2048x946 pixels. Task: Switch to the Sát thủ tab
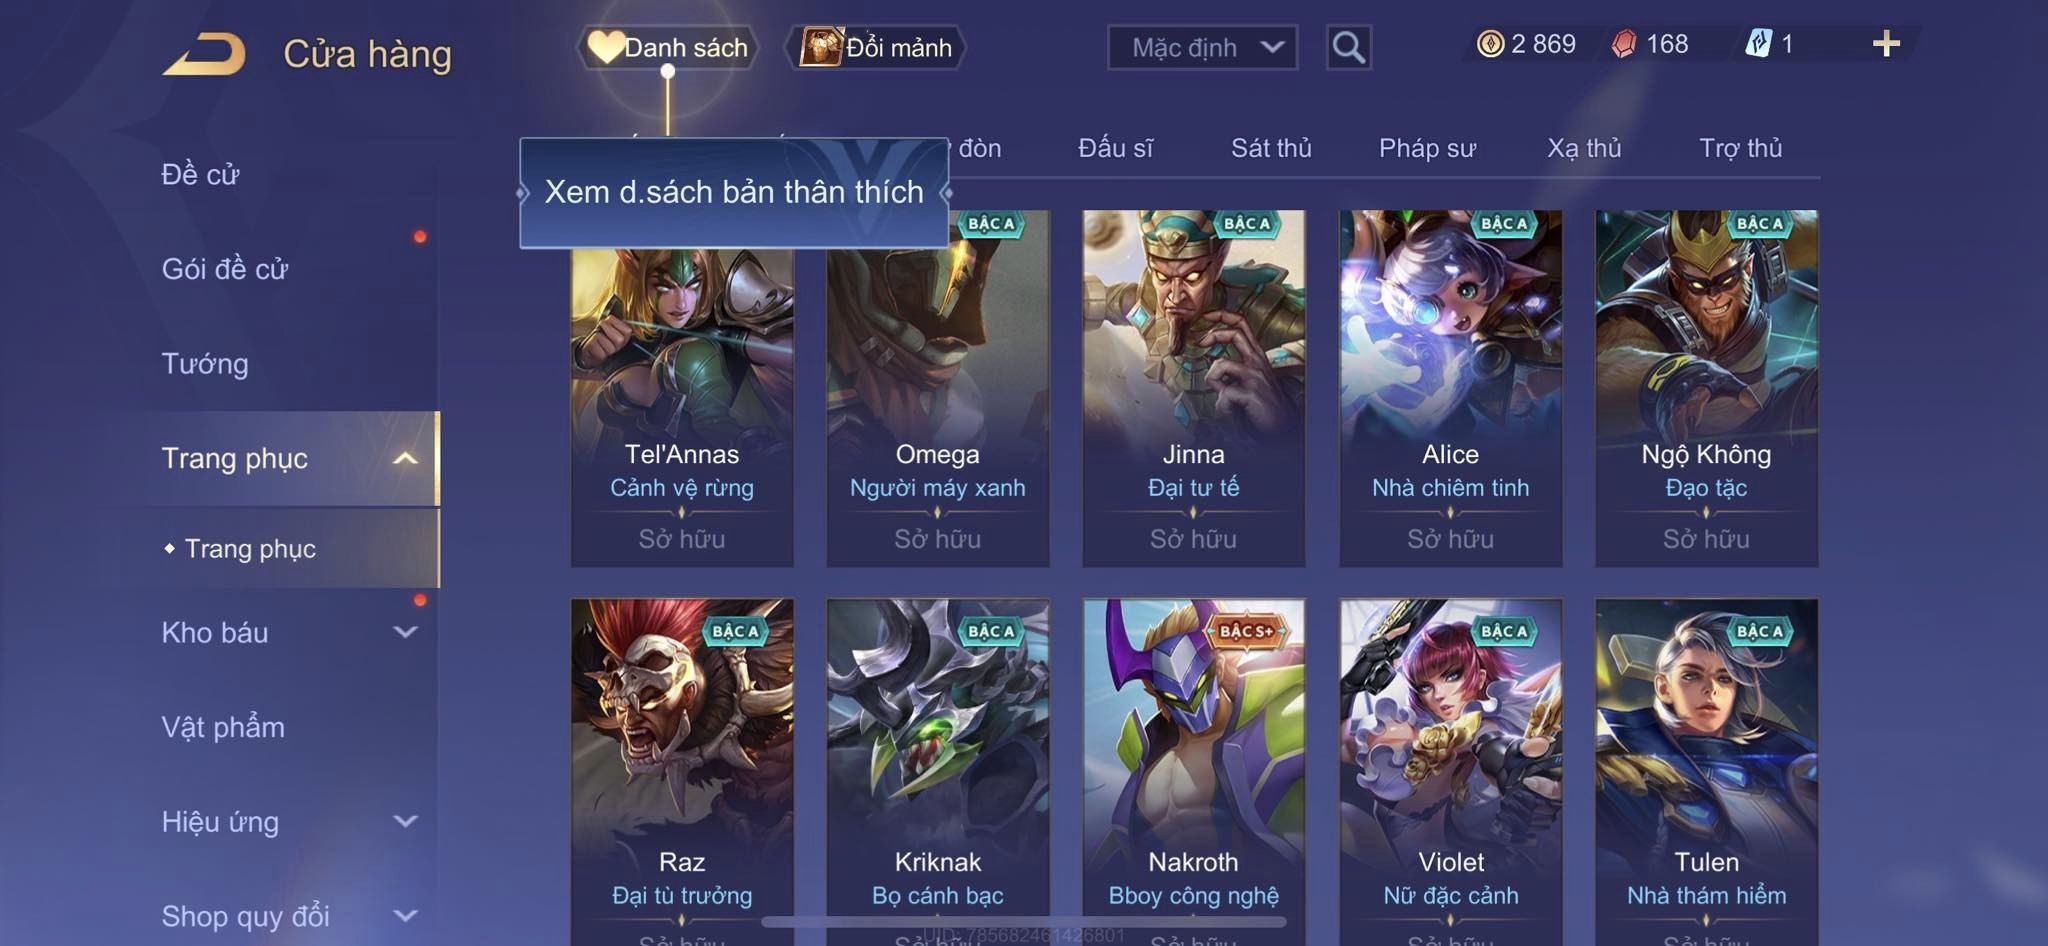pyautogui.click(x=1270, y=148)
